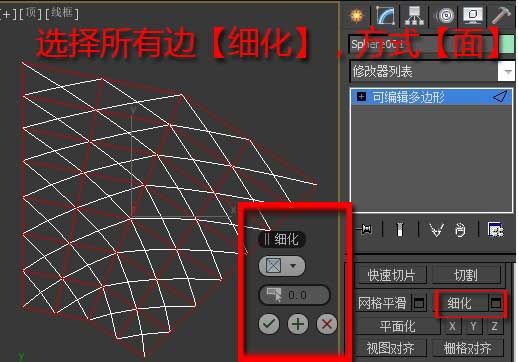The width and height of the screenshot is (518, 362).
Task: Open the Create panel sun icon
Action: [x=356, y=15]
